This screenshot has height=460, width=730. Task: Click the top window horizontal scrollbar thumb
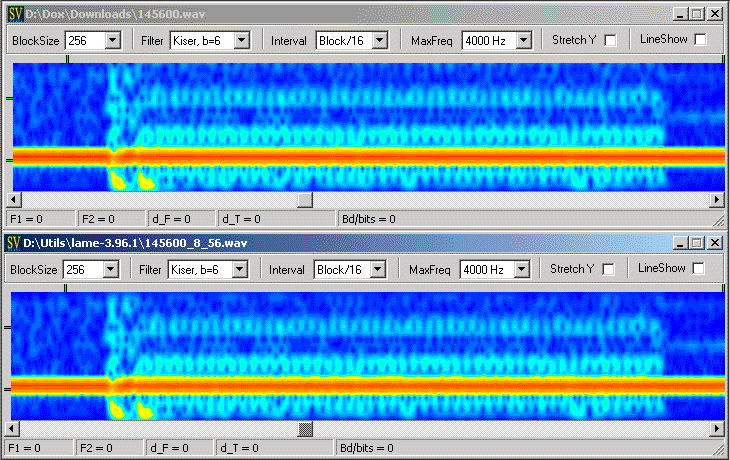(305, 199)
